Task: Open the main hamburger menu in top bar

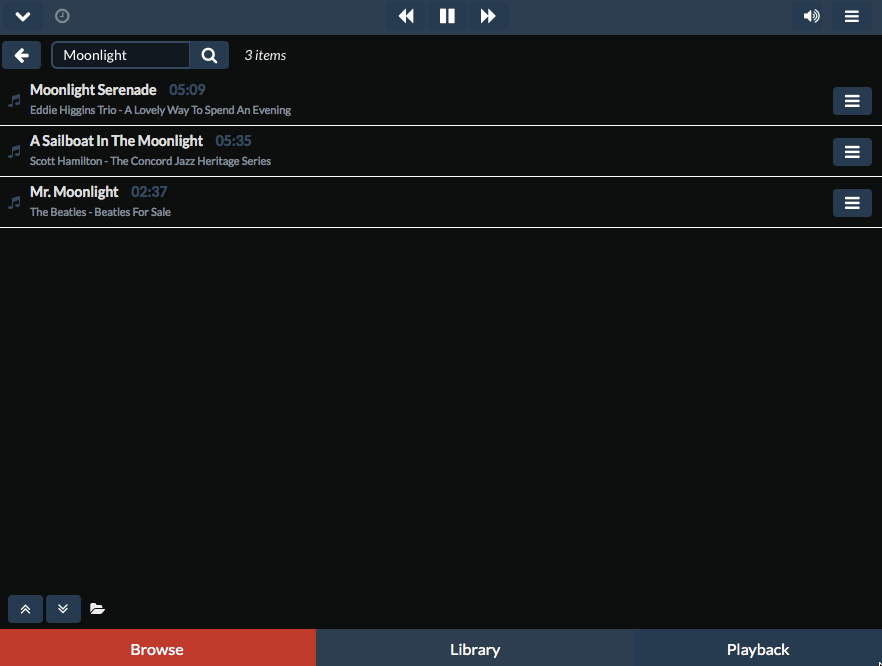Action: click(x=852, y=16)
